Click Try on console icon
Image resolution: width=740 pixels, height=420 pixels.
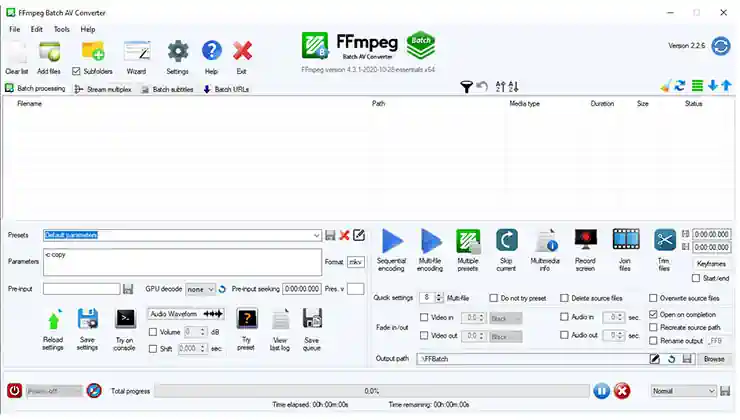click(125, 319)
